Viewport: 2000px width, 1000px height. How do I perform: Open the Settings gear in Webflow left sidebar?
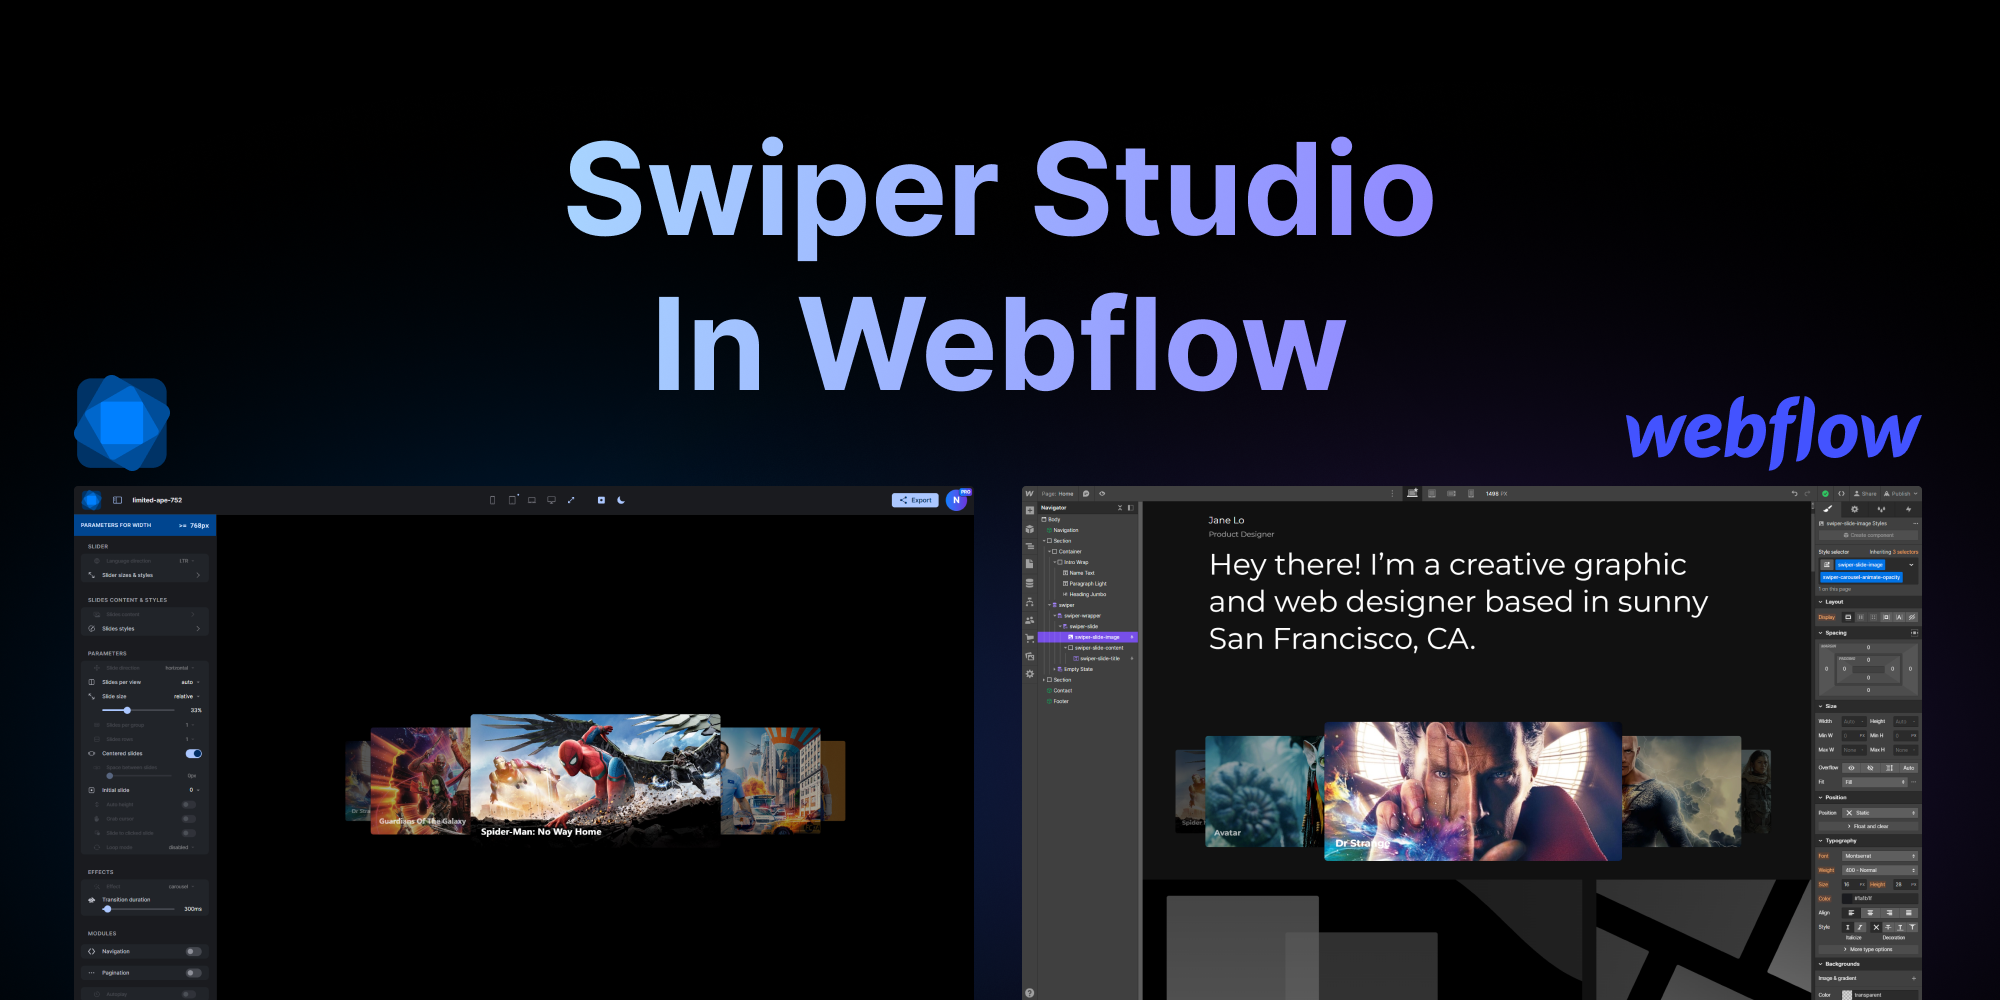tap(1030, 674)
